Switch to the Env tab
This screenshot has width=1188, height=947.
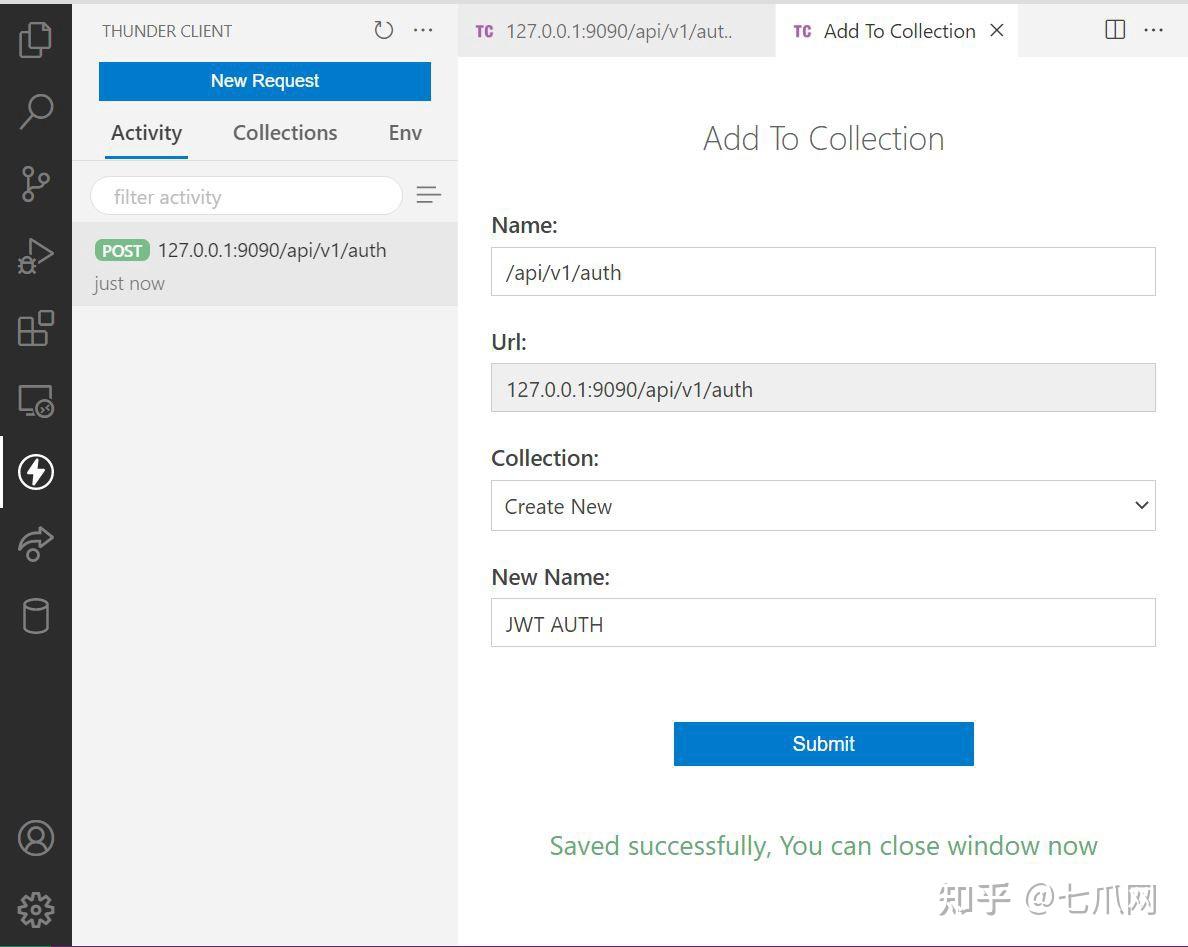pos(405,133)
